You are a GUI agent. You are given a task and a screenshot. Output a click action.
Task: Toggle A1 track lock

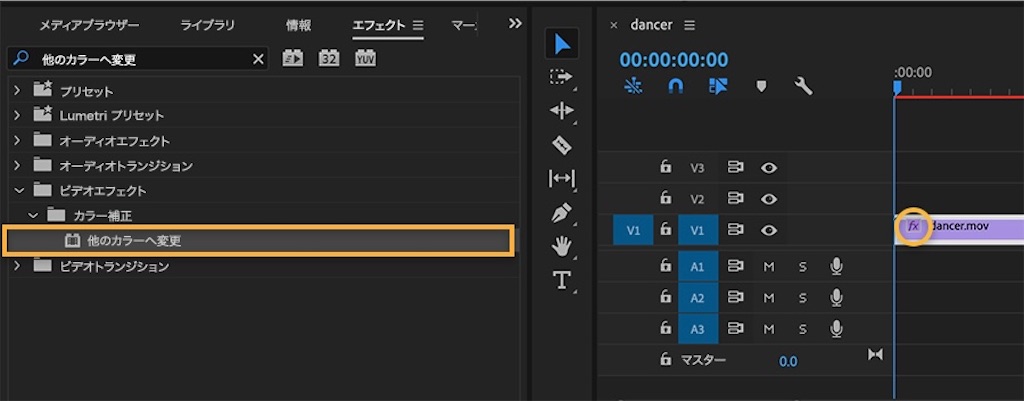coord(665,265)
